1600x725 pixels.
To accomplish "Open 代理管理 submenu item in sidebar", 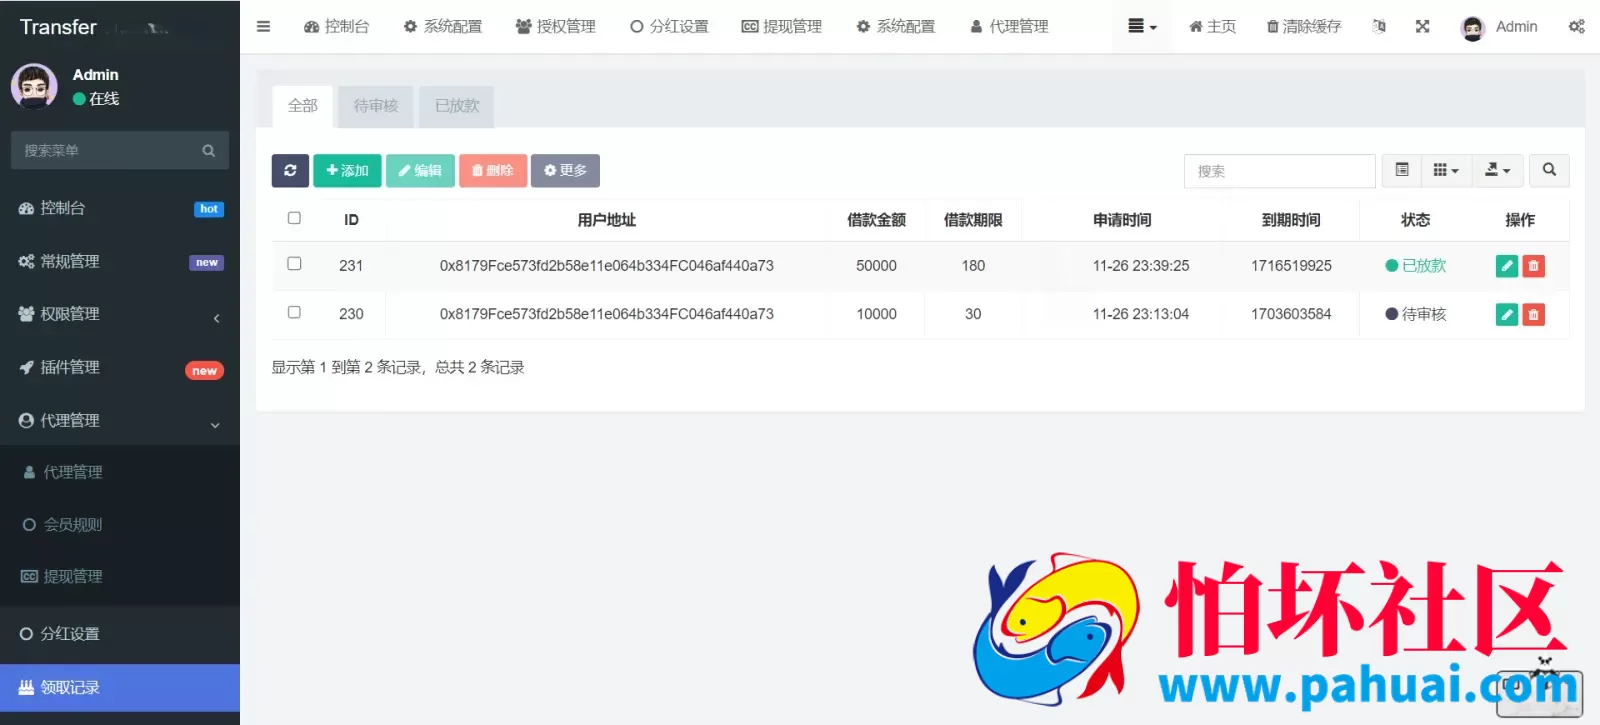I will point(120,472).
